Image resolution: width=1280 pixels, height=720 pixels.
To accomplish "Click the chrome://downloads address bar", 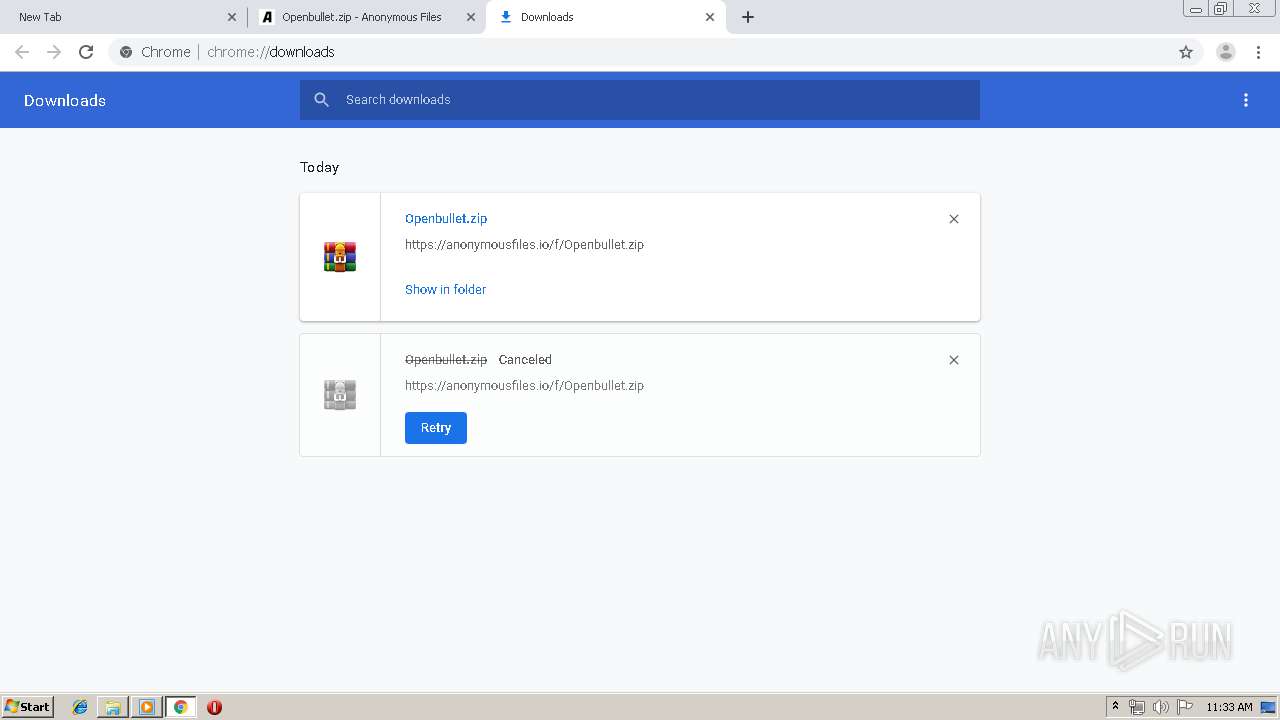I will (x=640, y=52).
